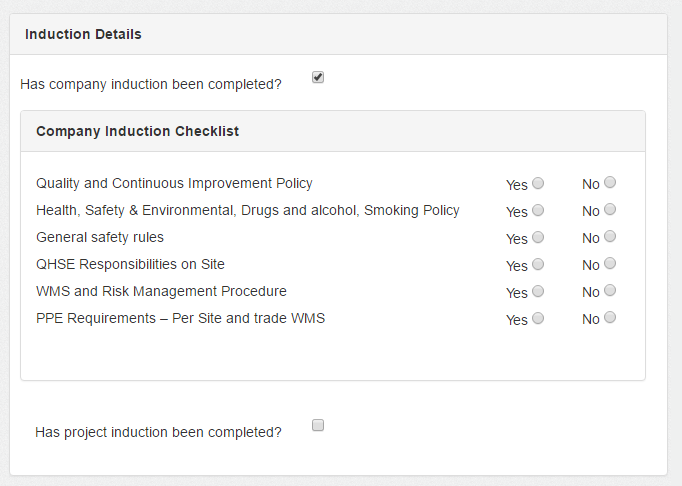The width and height of the screenshot is (682, 486).
Task: Click the General safety rules label text
Action: [100, 237]
